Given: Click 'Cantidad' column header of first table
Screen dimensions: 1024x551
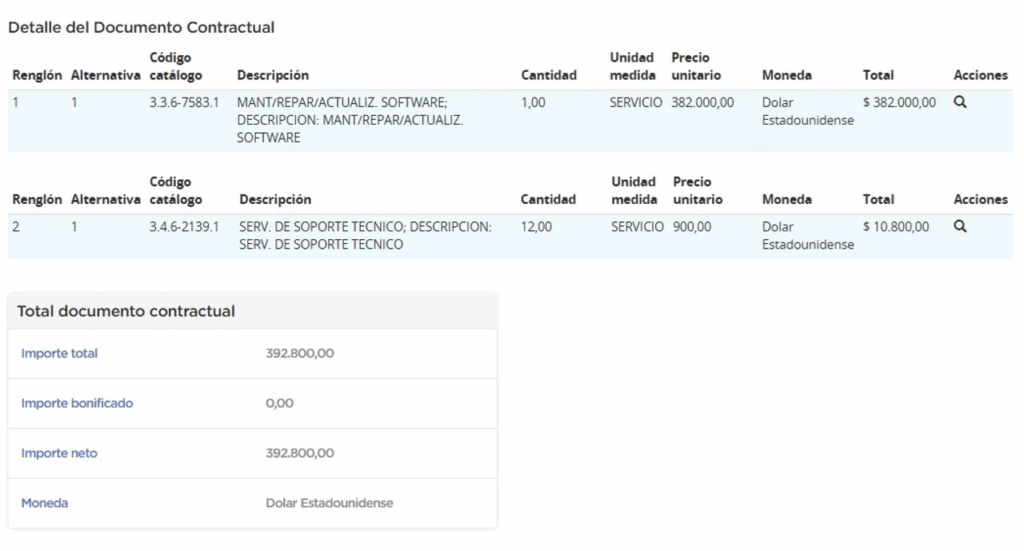Looking at the screenshot, I should pos(549,75).
